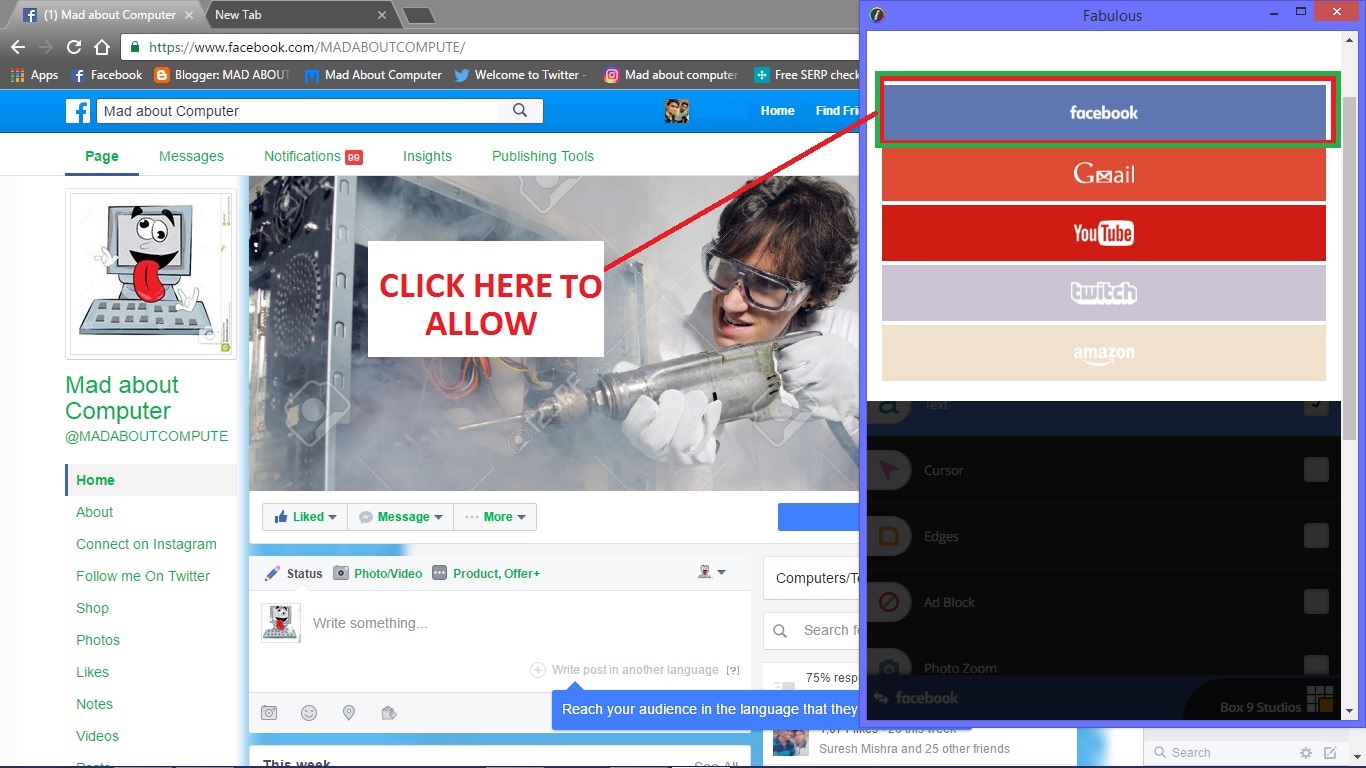Open Notes in the page sidebar

[x=94, y=704]
